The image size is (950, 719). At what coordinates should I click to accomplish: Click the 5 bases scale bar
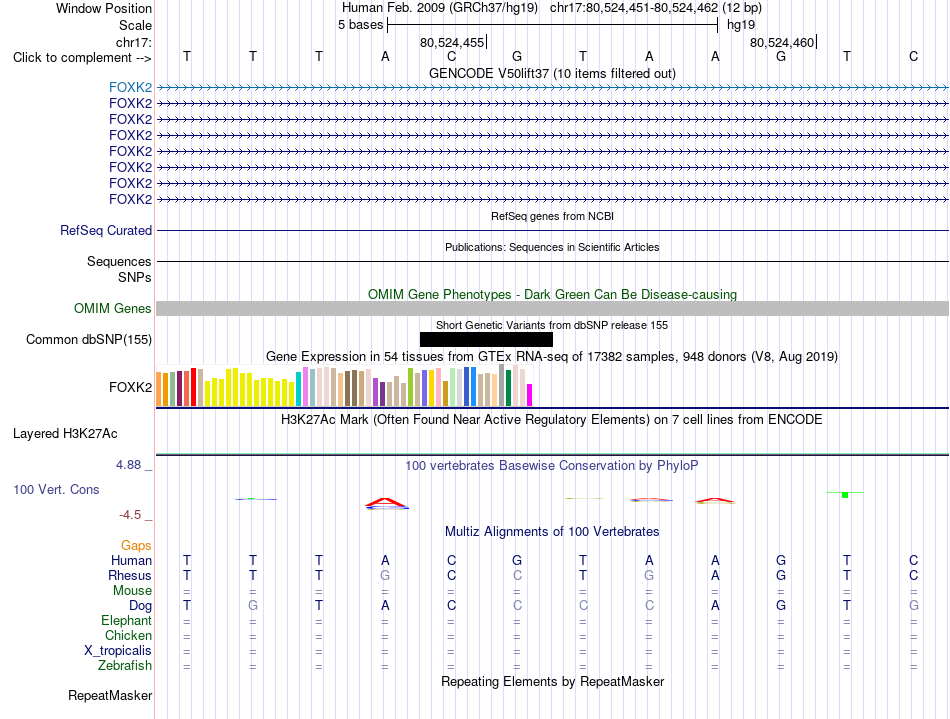[553, 25]
